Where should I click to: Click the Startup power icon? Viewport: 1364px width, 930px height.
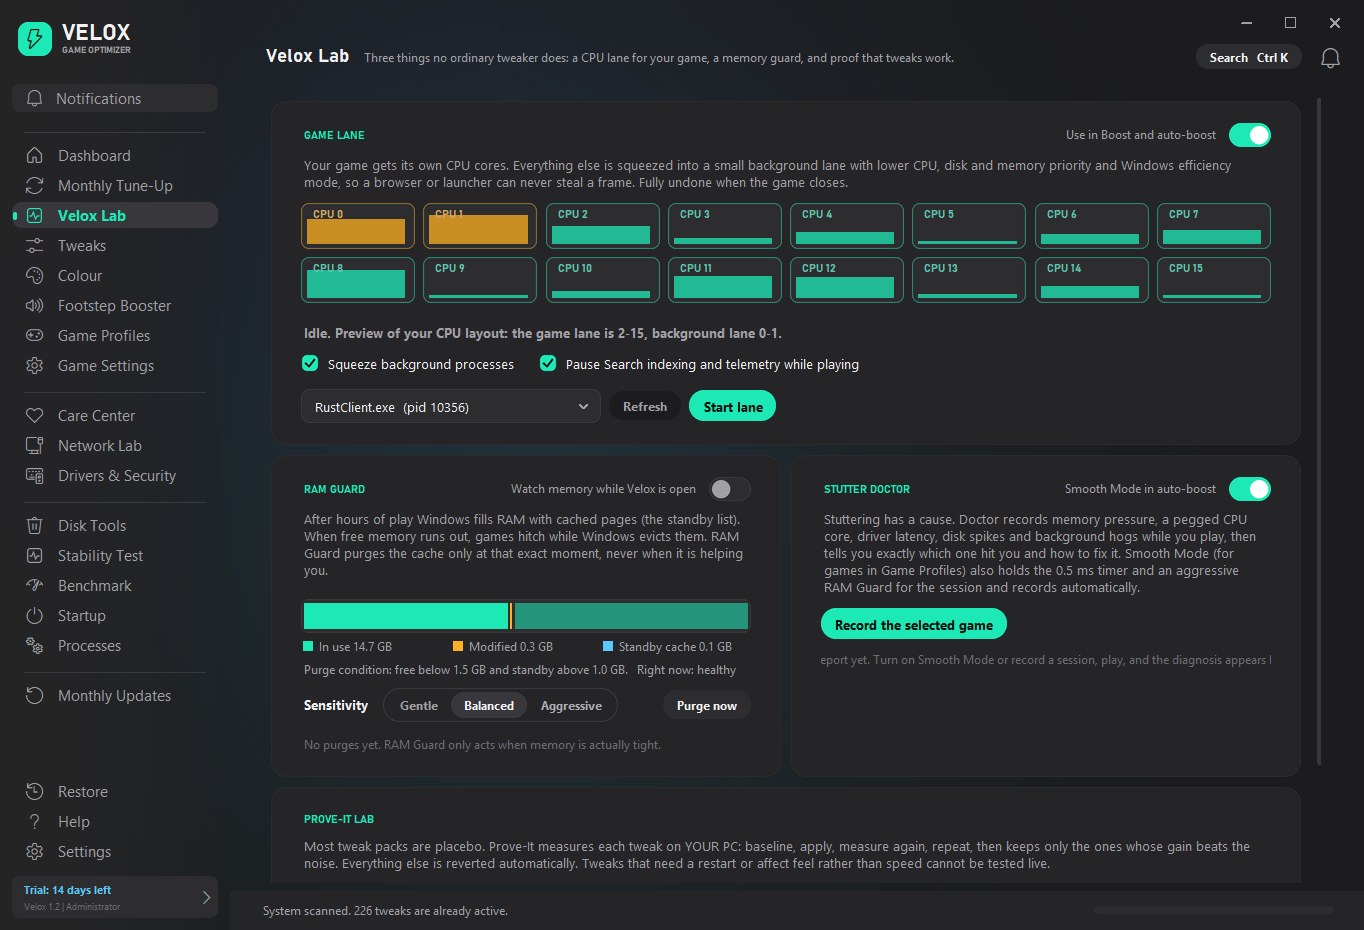35,616
